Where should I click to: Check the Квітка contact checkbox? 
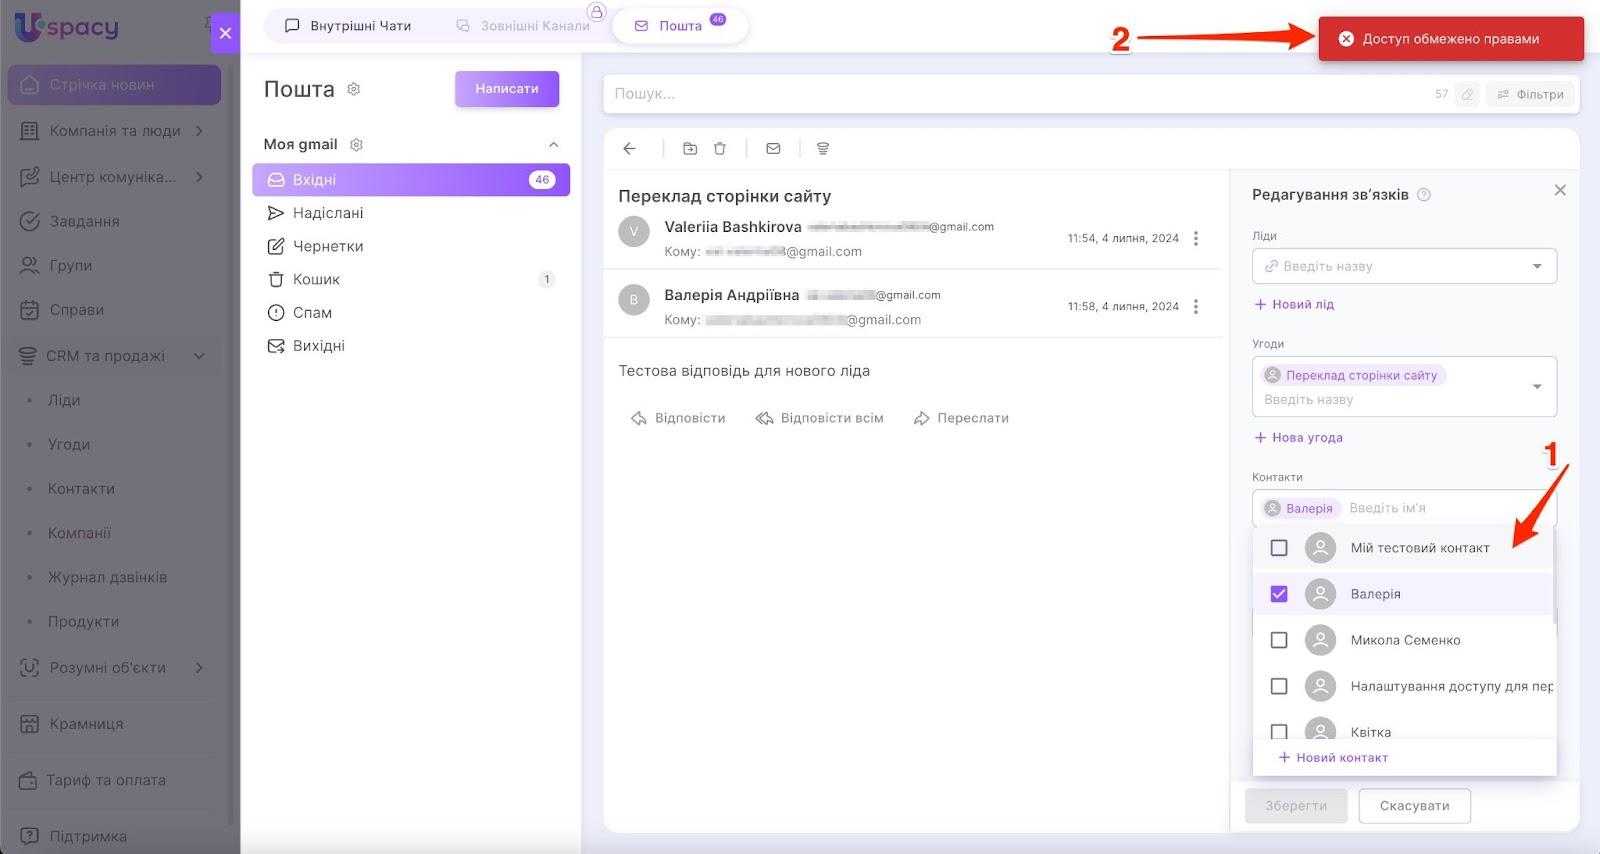click(1279, 731)
